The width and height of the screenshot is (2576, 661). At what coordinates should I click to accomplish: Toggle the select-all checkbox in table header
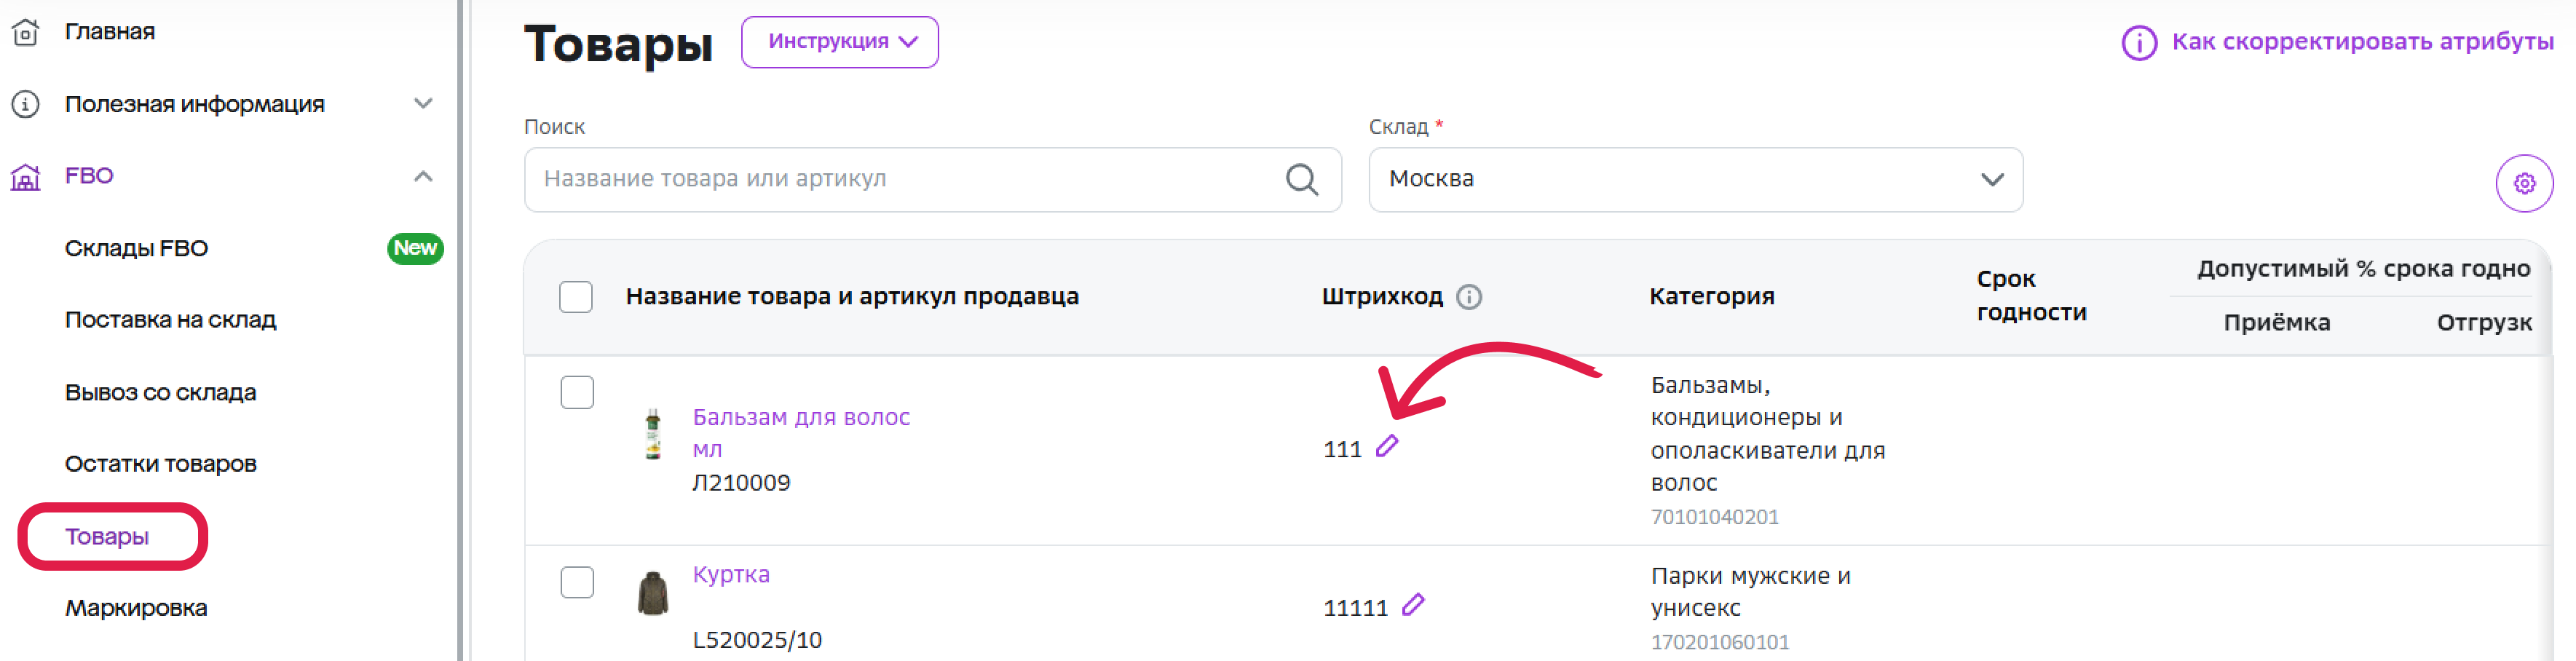click(576, 297)
